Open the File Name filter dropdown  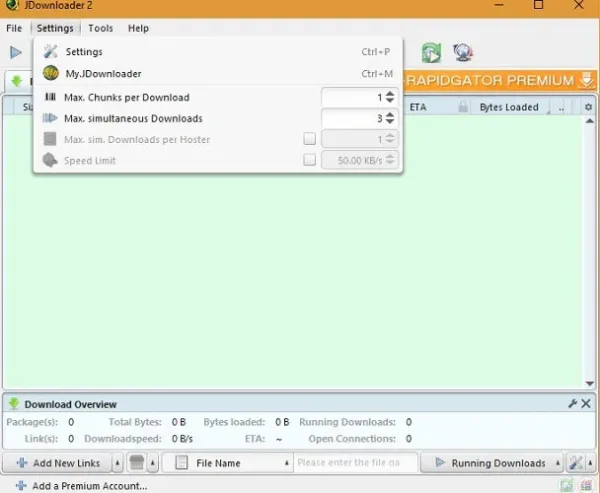[x=228, y=463]
